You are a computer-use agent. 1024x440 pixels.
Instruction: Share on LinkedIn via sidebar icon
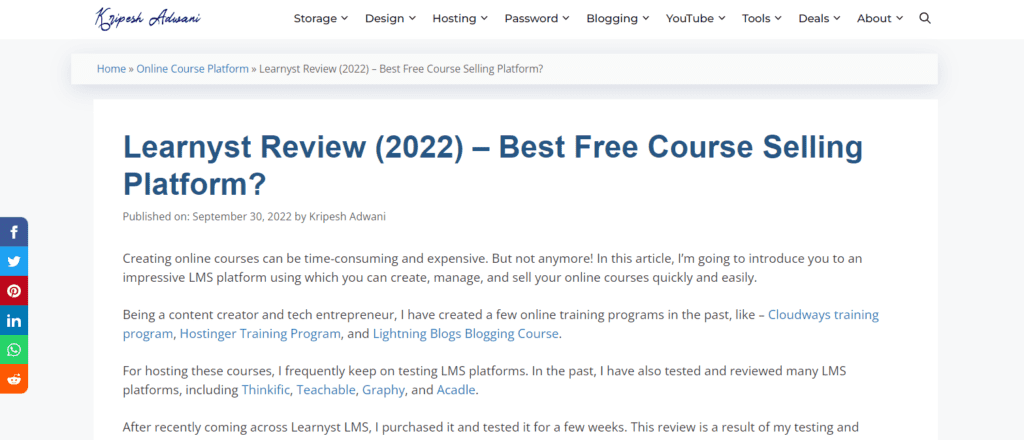(x=14, y=320)
